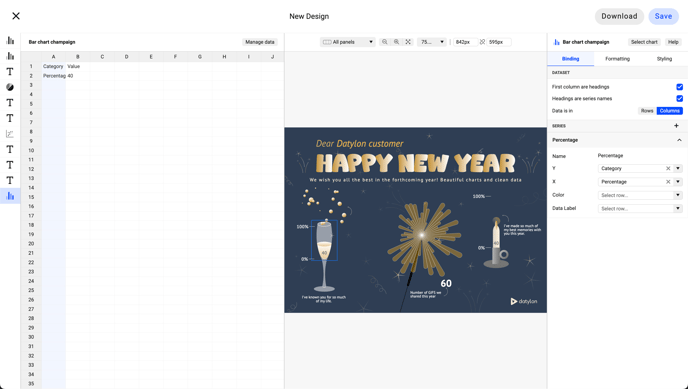Open the Data Label binding dropdown
The width and height of the screenshot is (688, 389).
pyautogui.click(x=640, y=209)
